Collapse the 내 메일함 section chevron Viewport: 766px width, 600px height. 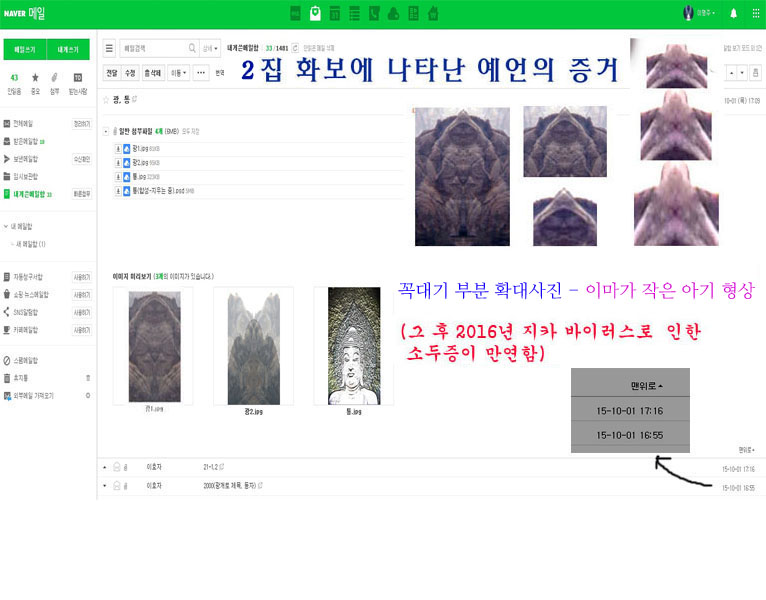click(6, 226)
